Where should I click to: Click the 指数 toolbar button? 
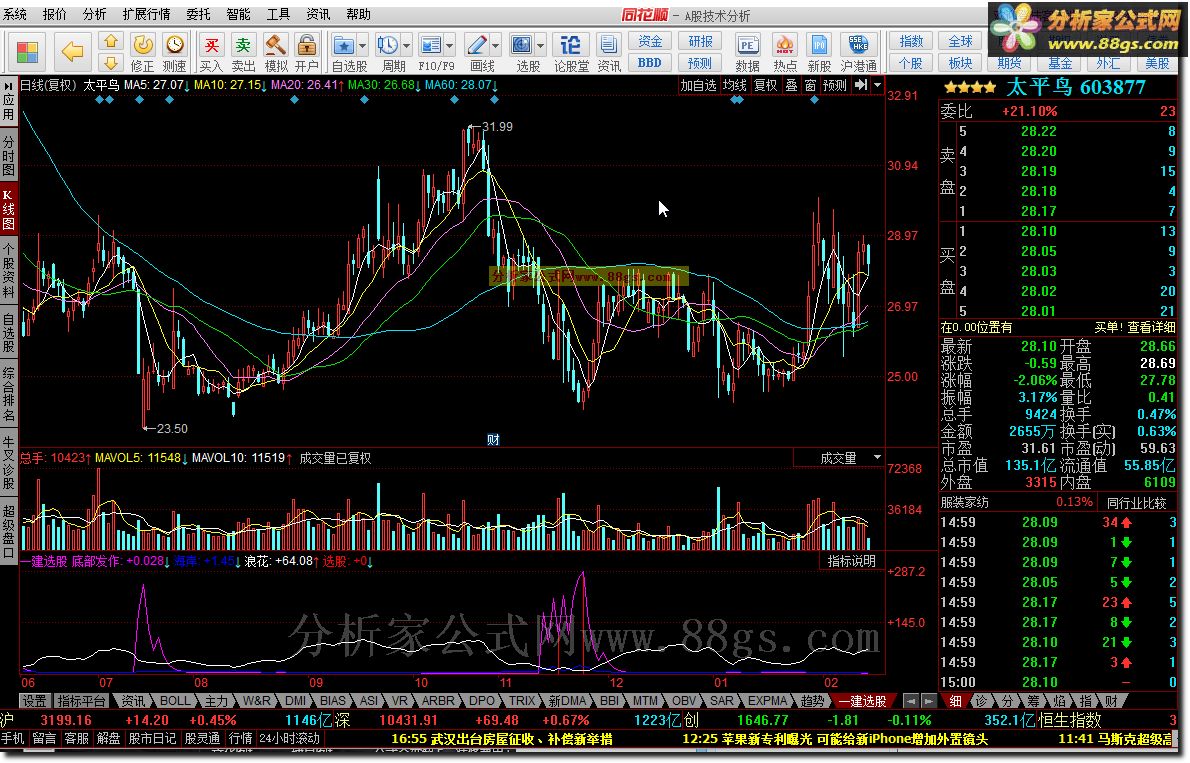911,41
